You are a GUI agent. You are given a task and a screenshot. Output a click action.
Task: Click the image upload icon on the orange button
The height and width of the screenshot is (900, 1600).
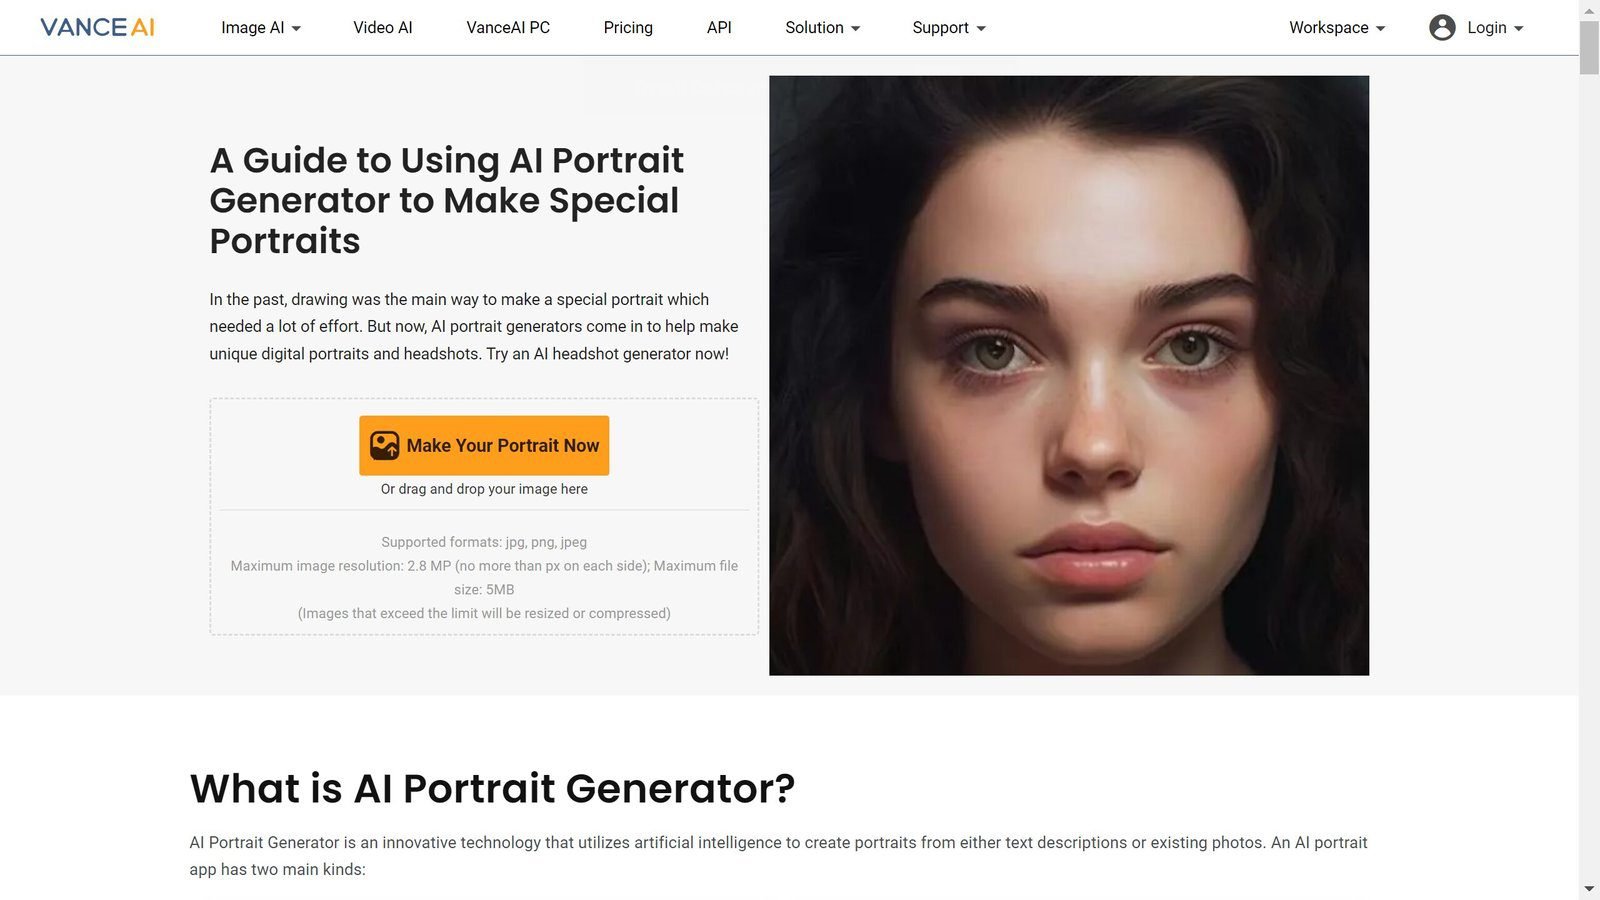pyautogui.click(x=384, y=445)
